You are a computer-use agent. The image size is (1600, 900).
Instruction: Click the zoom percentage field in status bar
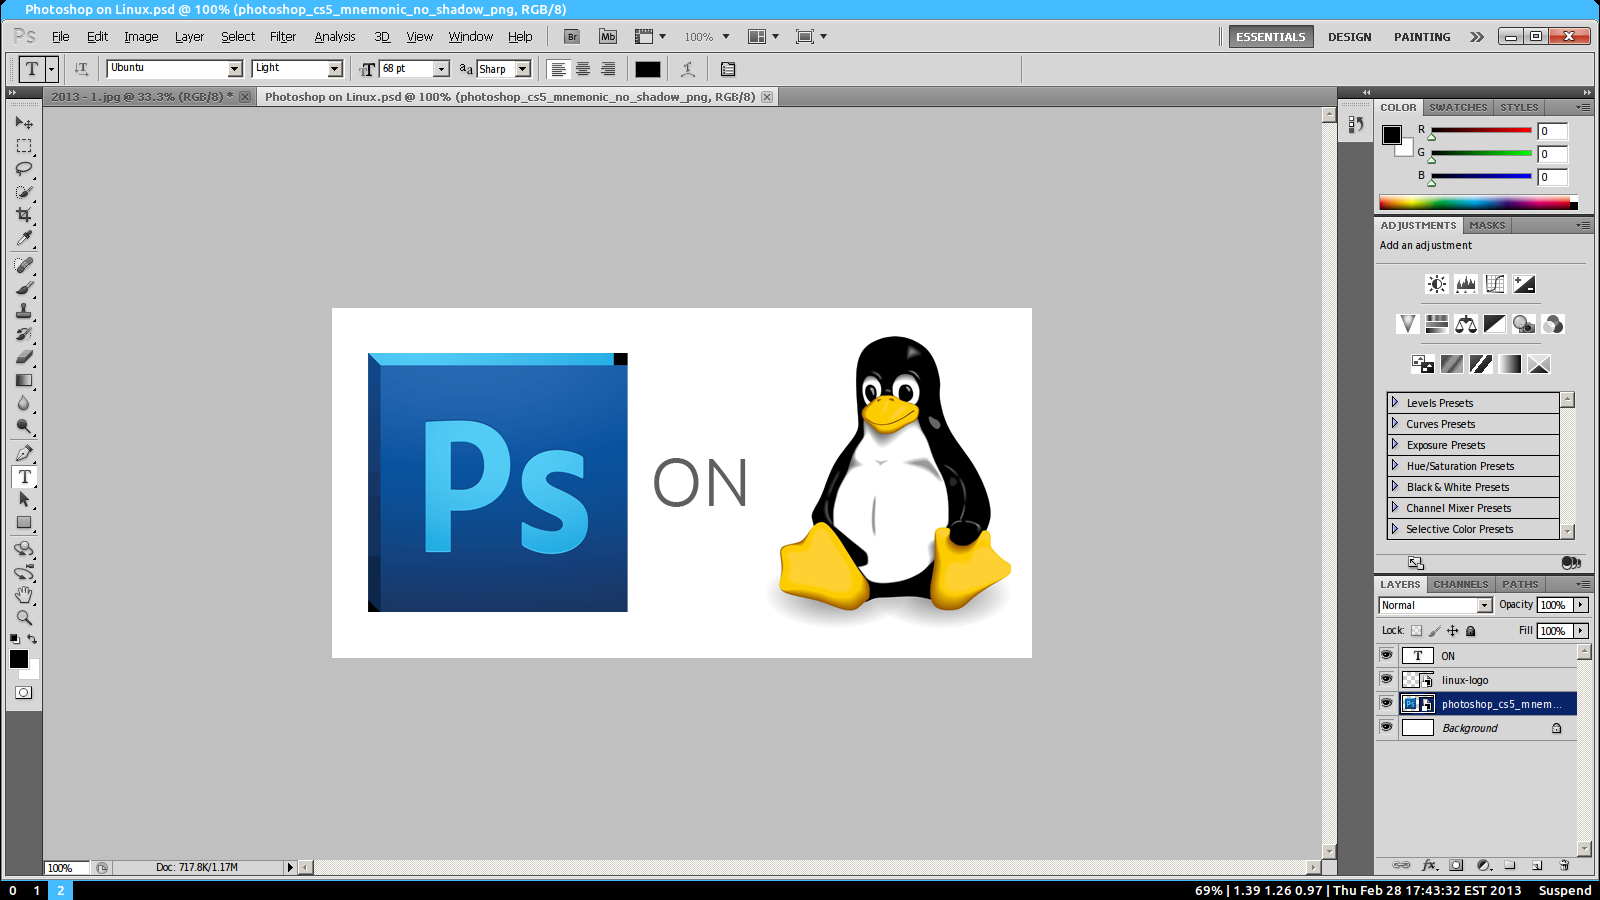point(66,867)
